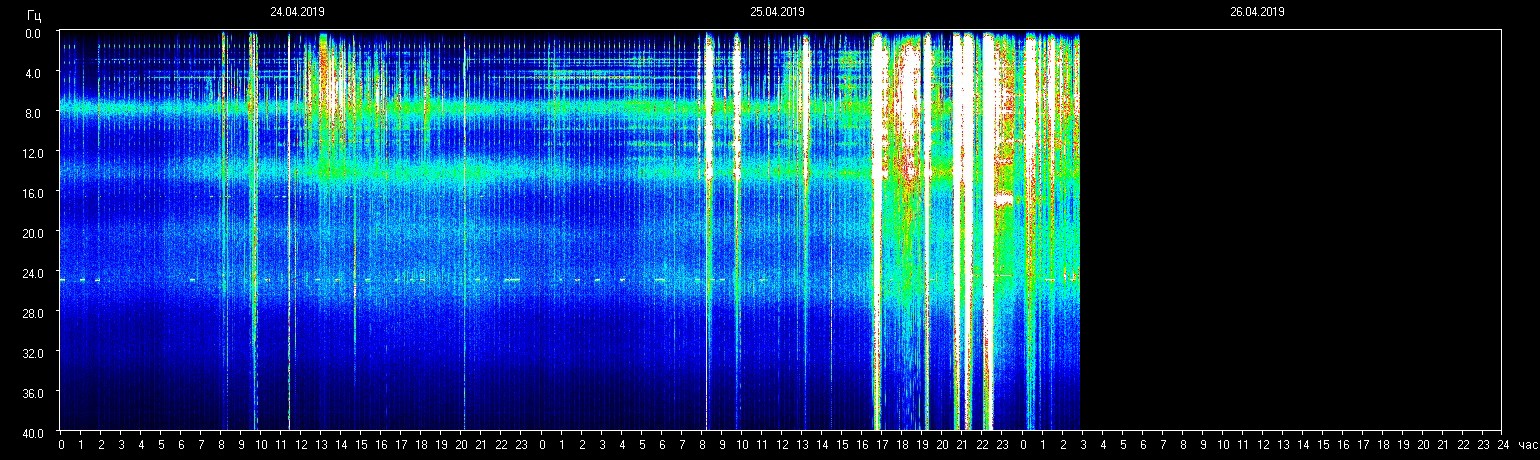Pick the 8.0 frequency axis label
1540x460 pixels.
tap(32, 113)
